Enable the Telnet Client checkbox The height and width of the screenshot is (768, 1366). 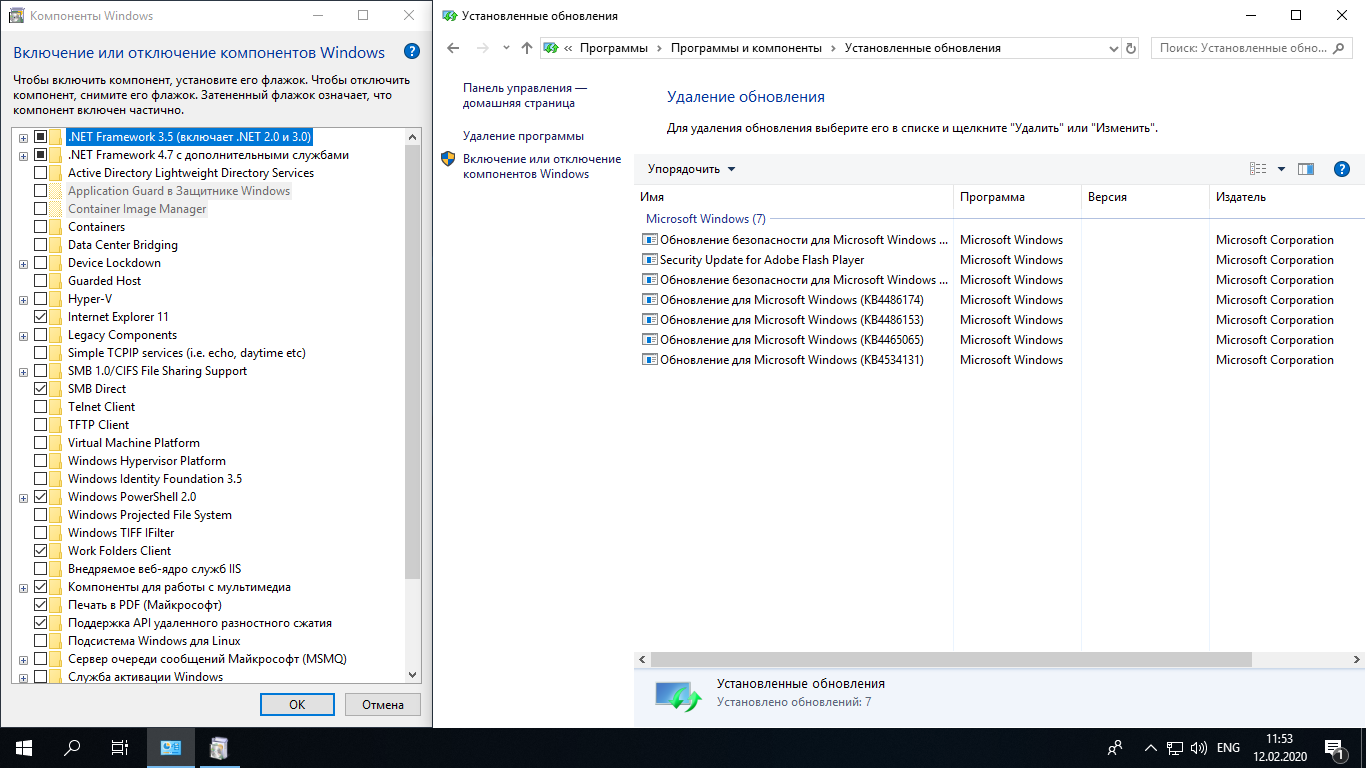click(40, 407)
